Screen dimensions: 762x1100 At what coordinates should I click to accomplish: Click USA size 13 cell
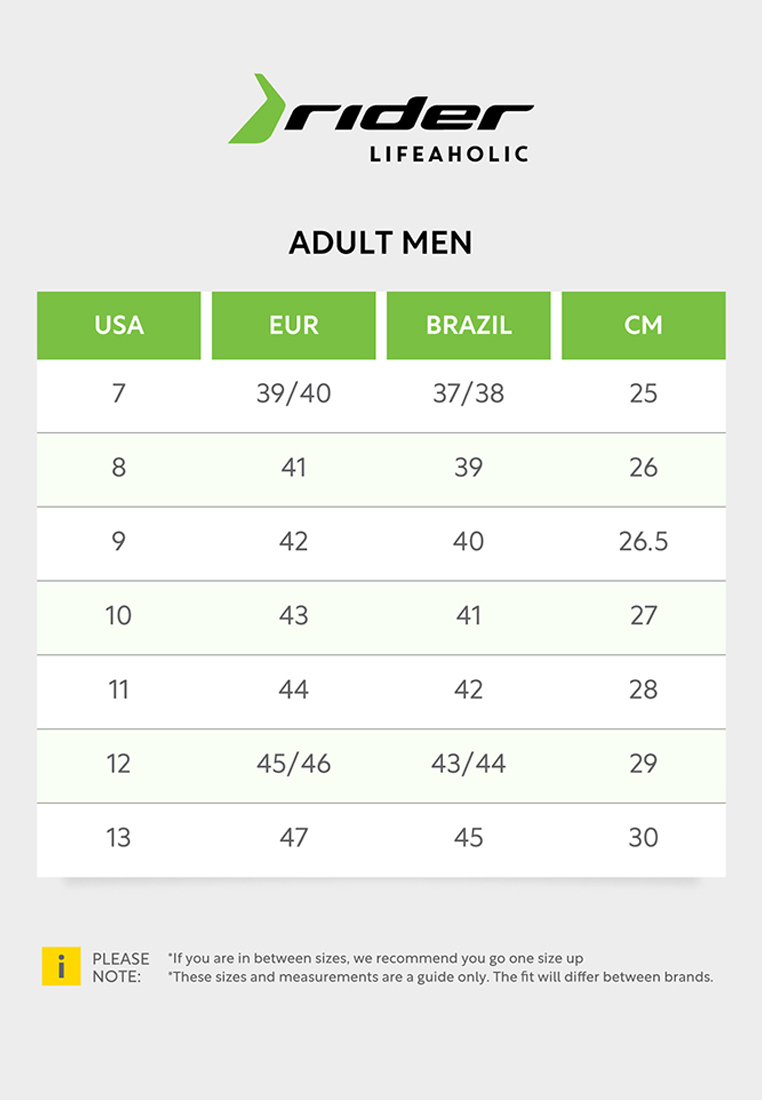coord(119,837)
